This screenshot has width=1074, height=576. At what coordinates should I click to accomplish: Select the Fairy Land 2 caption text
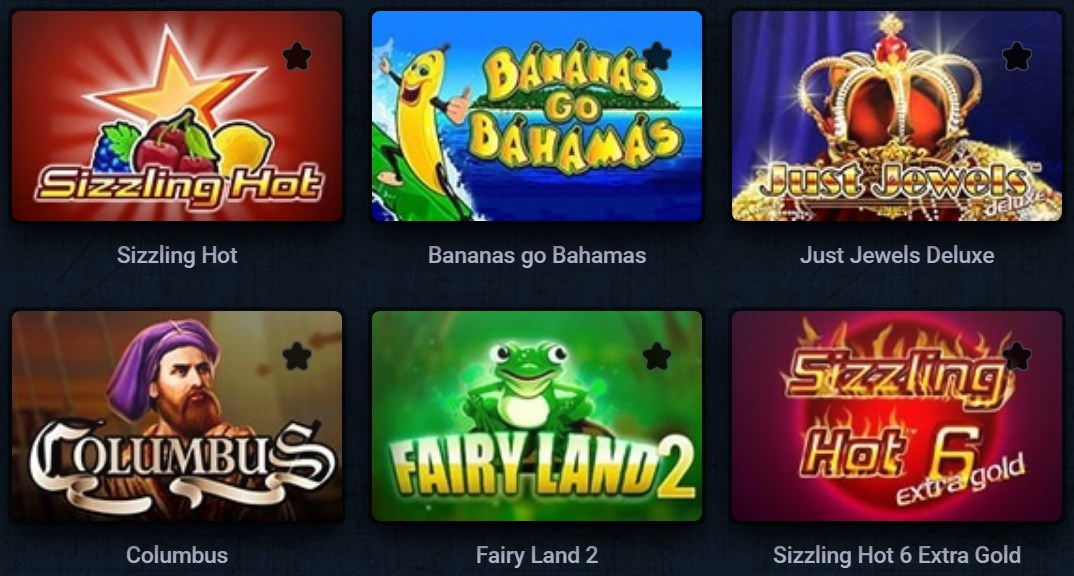coord(537,555)
